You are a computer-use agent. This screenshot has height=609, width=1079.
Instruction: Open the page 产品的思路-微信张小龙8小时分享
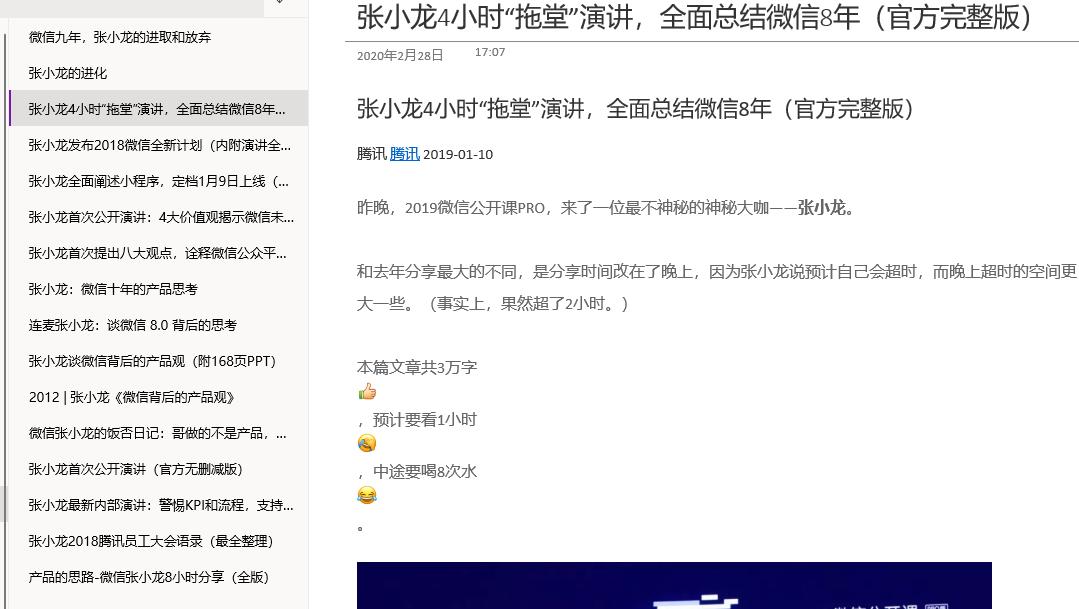[148, 577]
